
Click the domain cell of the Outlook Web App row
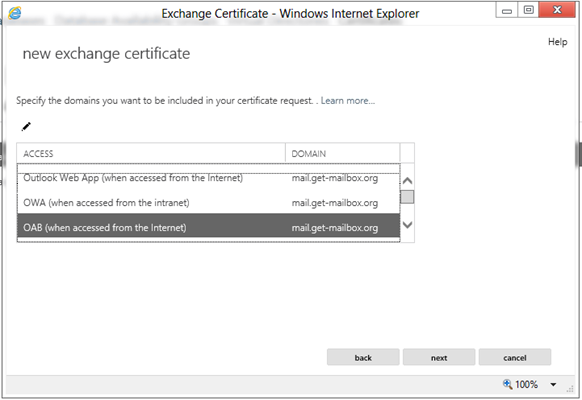pos(335,178)
